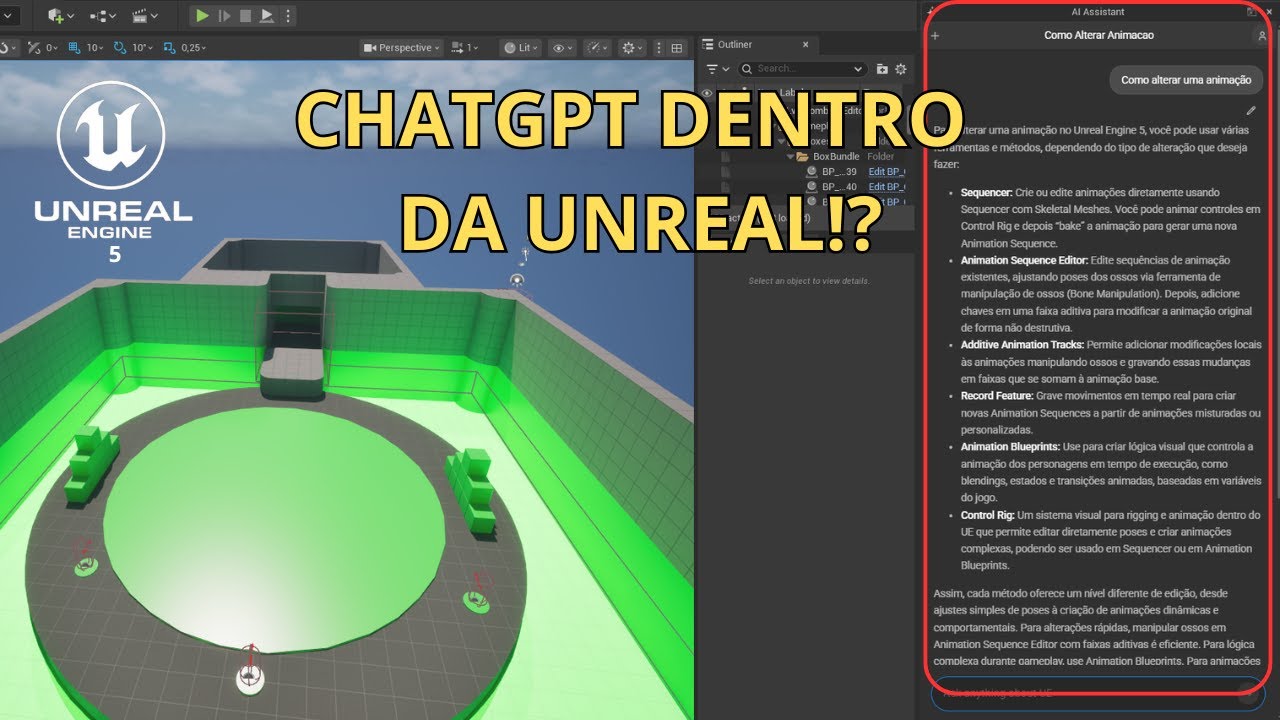Click the Sequencer bullet heading
This screenshot has height=720, width=1280.
(986, 192)
